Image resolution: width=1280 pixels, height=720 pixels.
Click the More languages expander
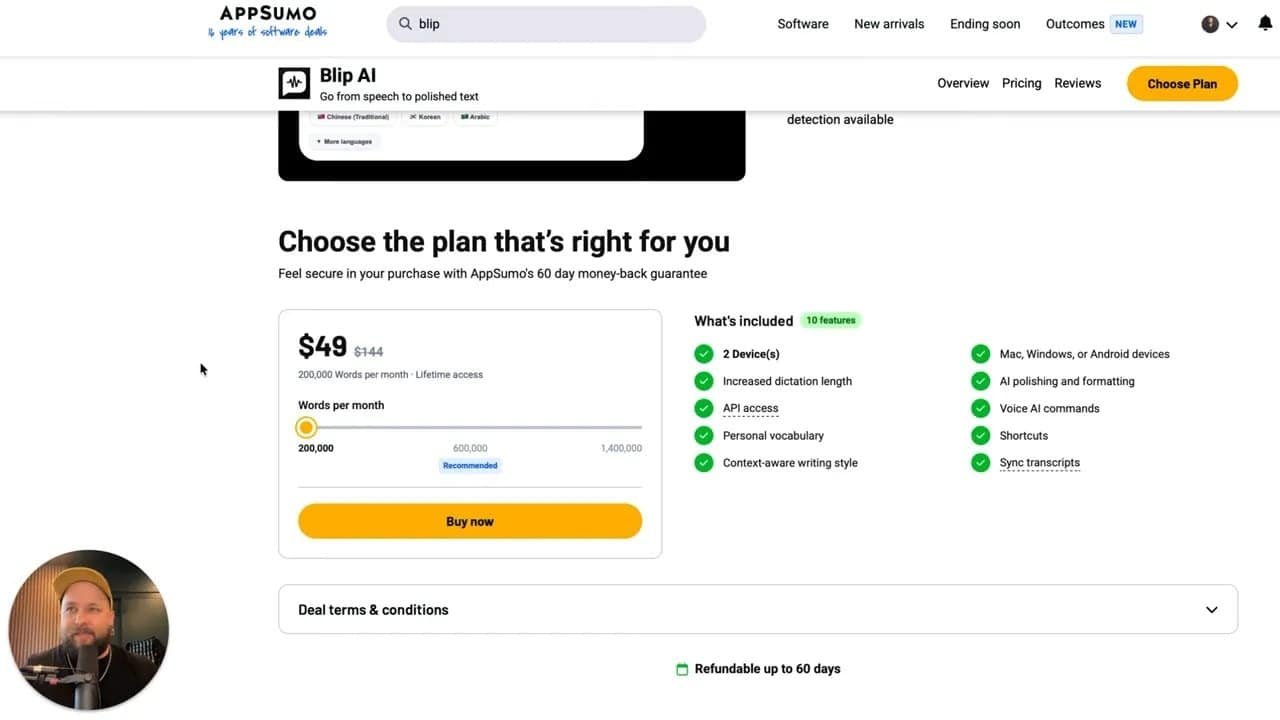coord(344,142)
